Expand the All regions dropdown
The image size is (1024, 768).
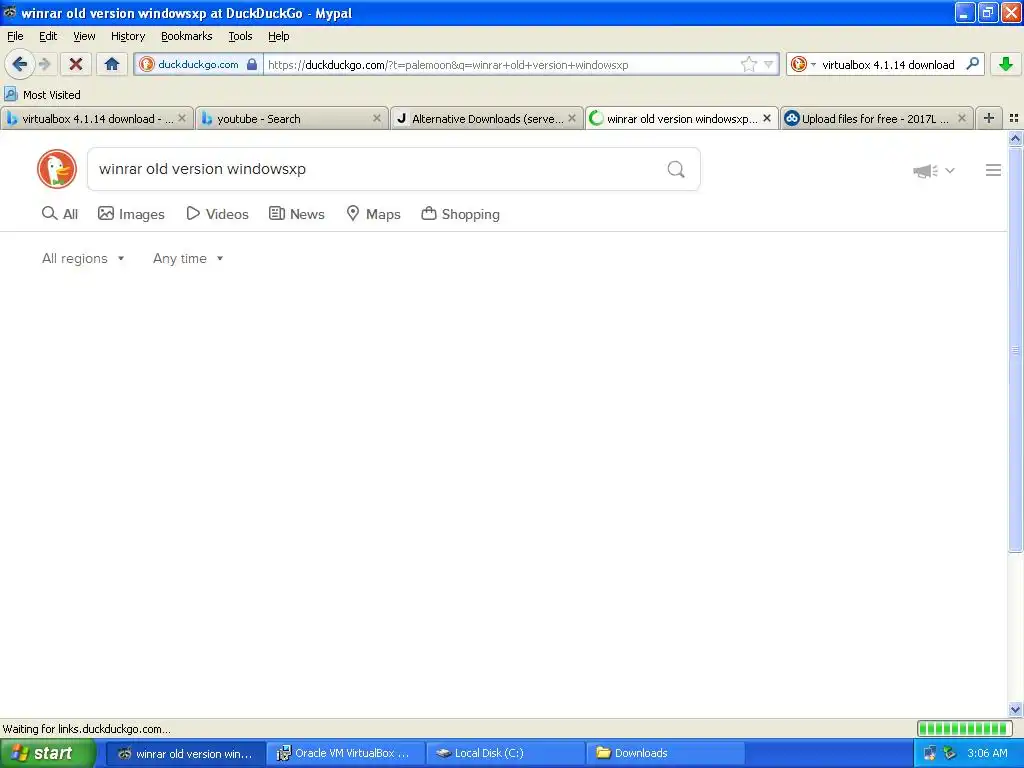(83, 259)
